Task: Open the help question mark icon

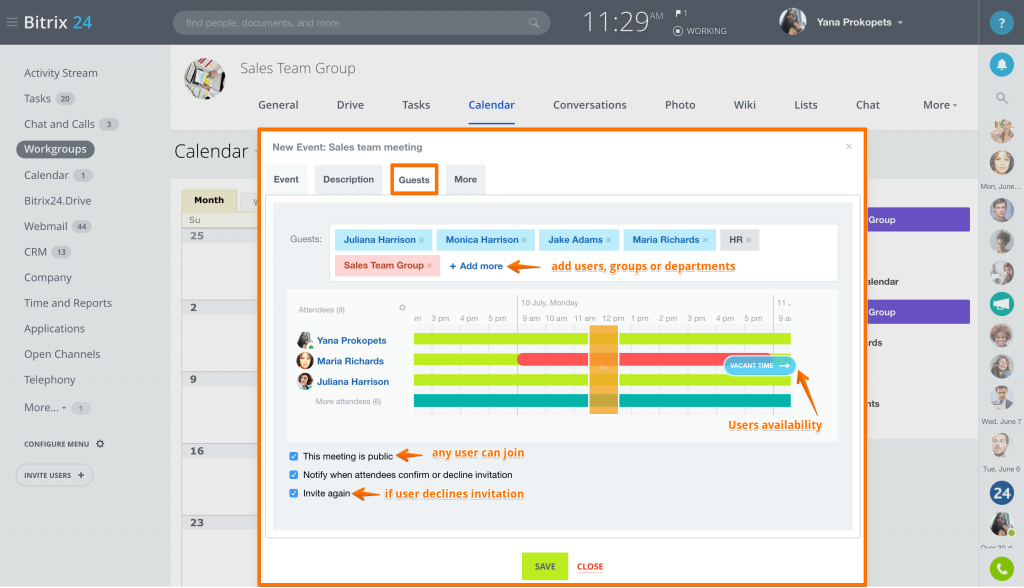Action: pyautogui.click(x=1001, y=23)
